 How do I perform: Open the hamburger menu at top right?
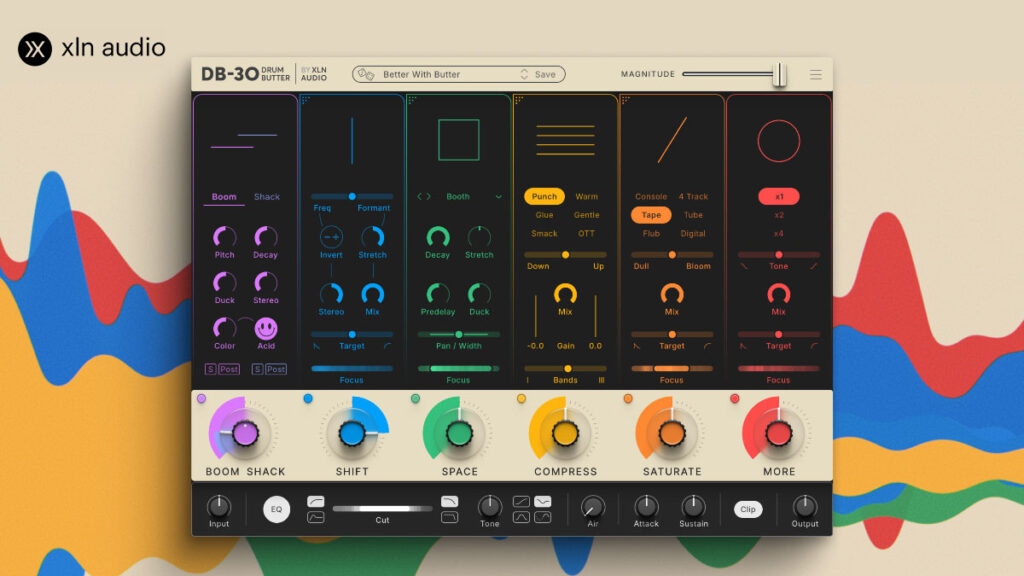click(x=816, y=74)
